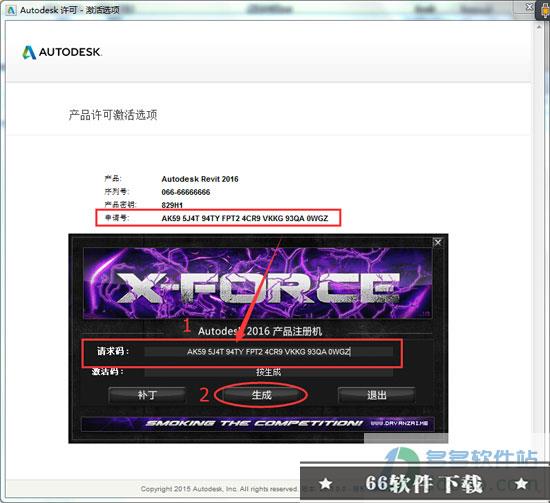Viewport: 550px width, 503px height.
Task: Click the Autodesk logo in the header
Action: (62, 52)
